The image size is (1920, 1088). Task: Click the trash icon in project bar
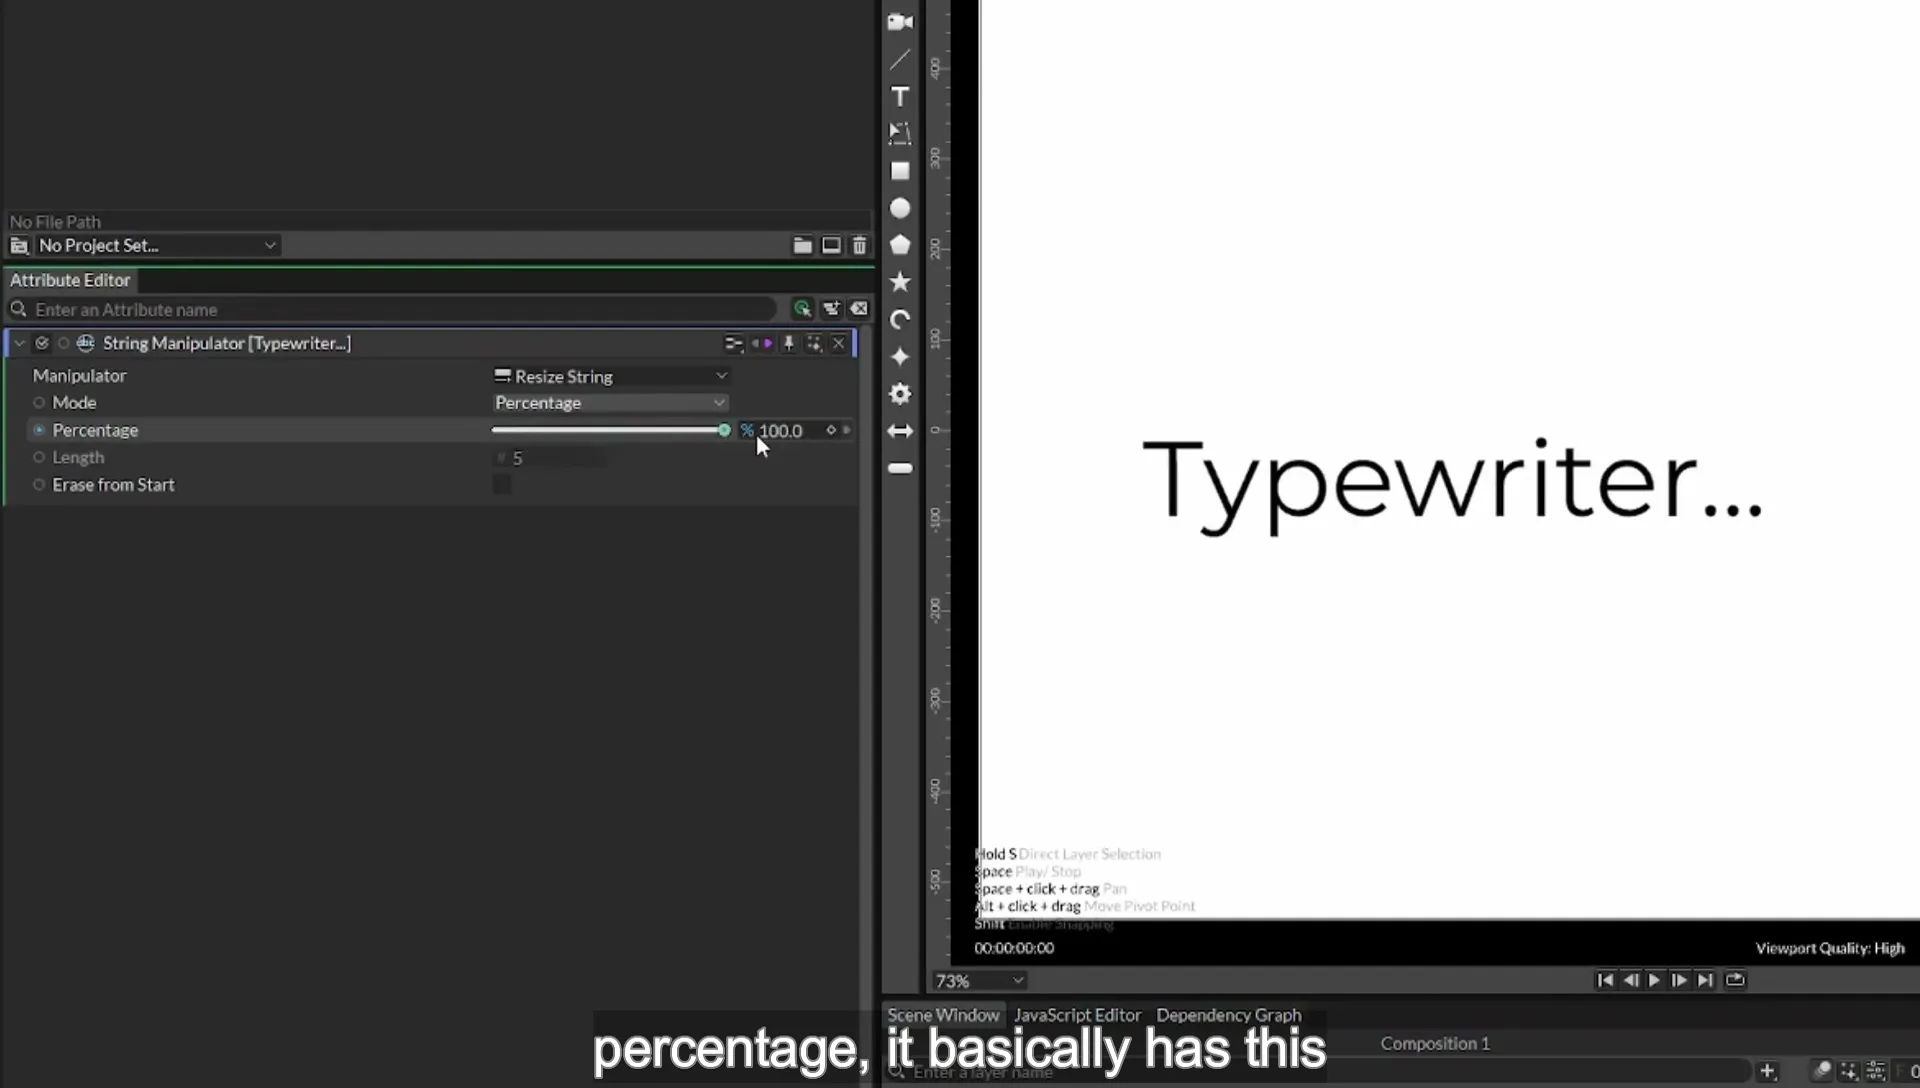(x=859, y=245)
